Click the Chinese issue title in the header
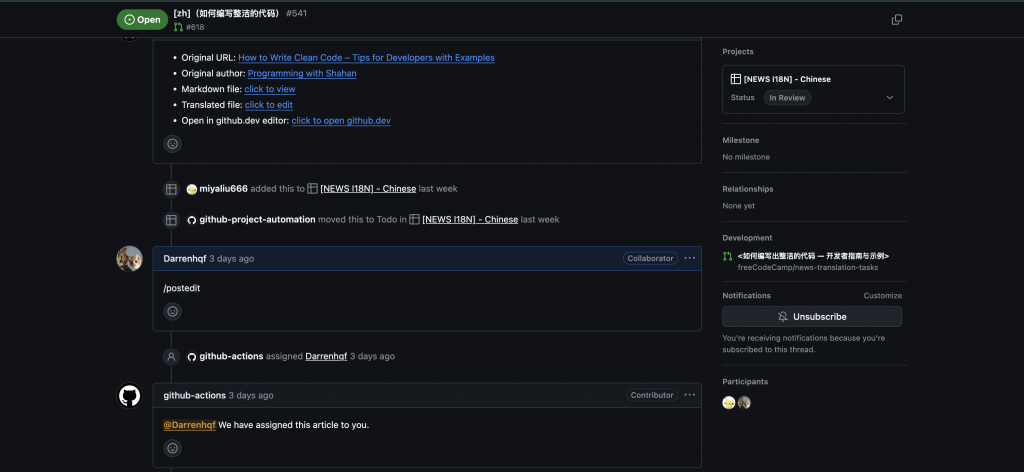Screen dimensions: 1024x472 (228, 13)
